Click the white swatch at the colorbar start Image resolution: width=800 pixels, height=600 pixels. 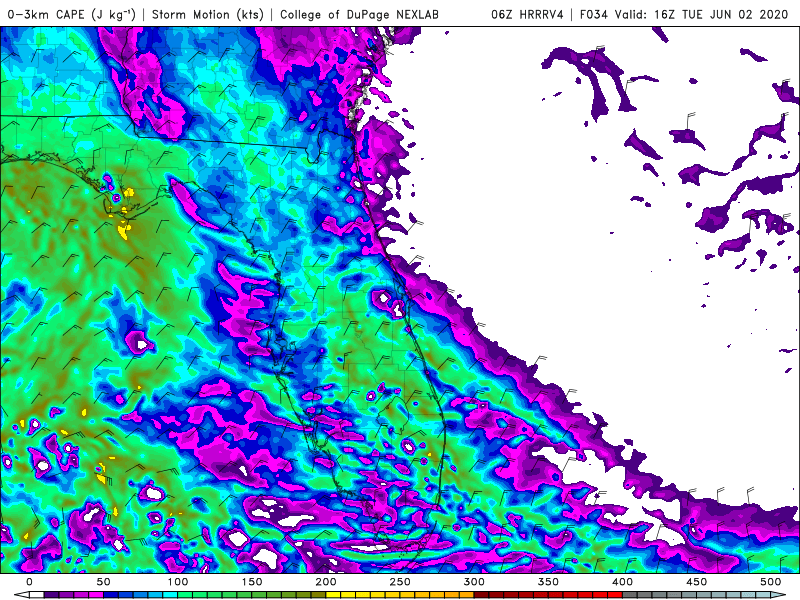[x=36, y=595]
